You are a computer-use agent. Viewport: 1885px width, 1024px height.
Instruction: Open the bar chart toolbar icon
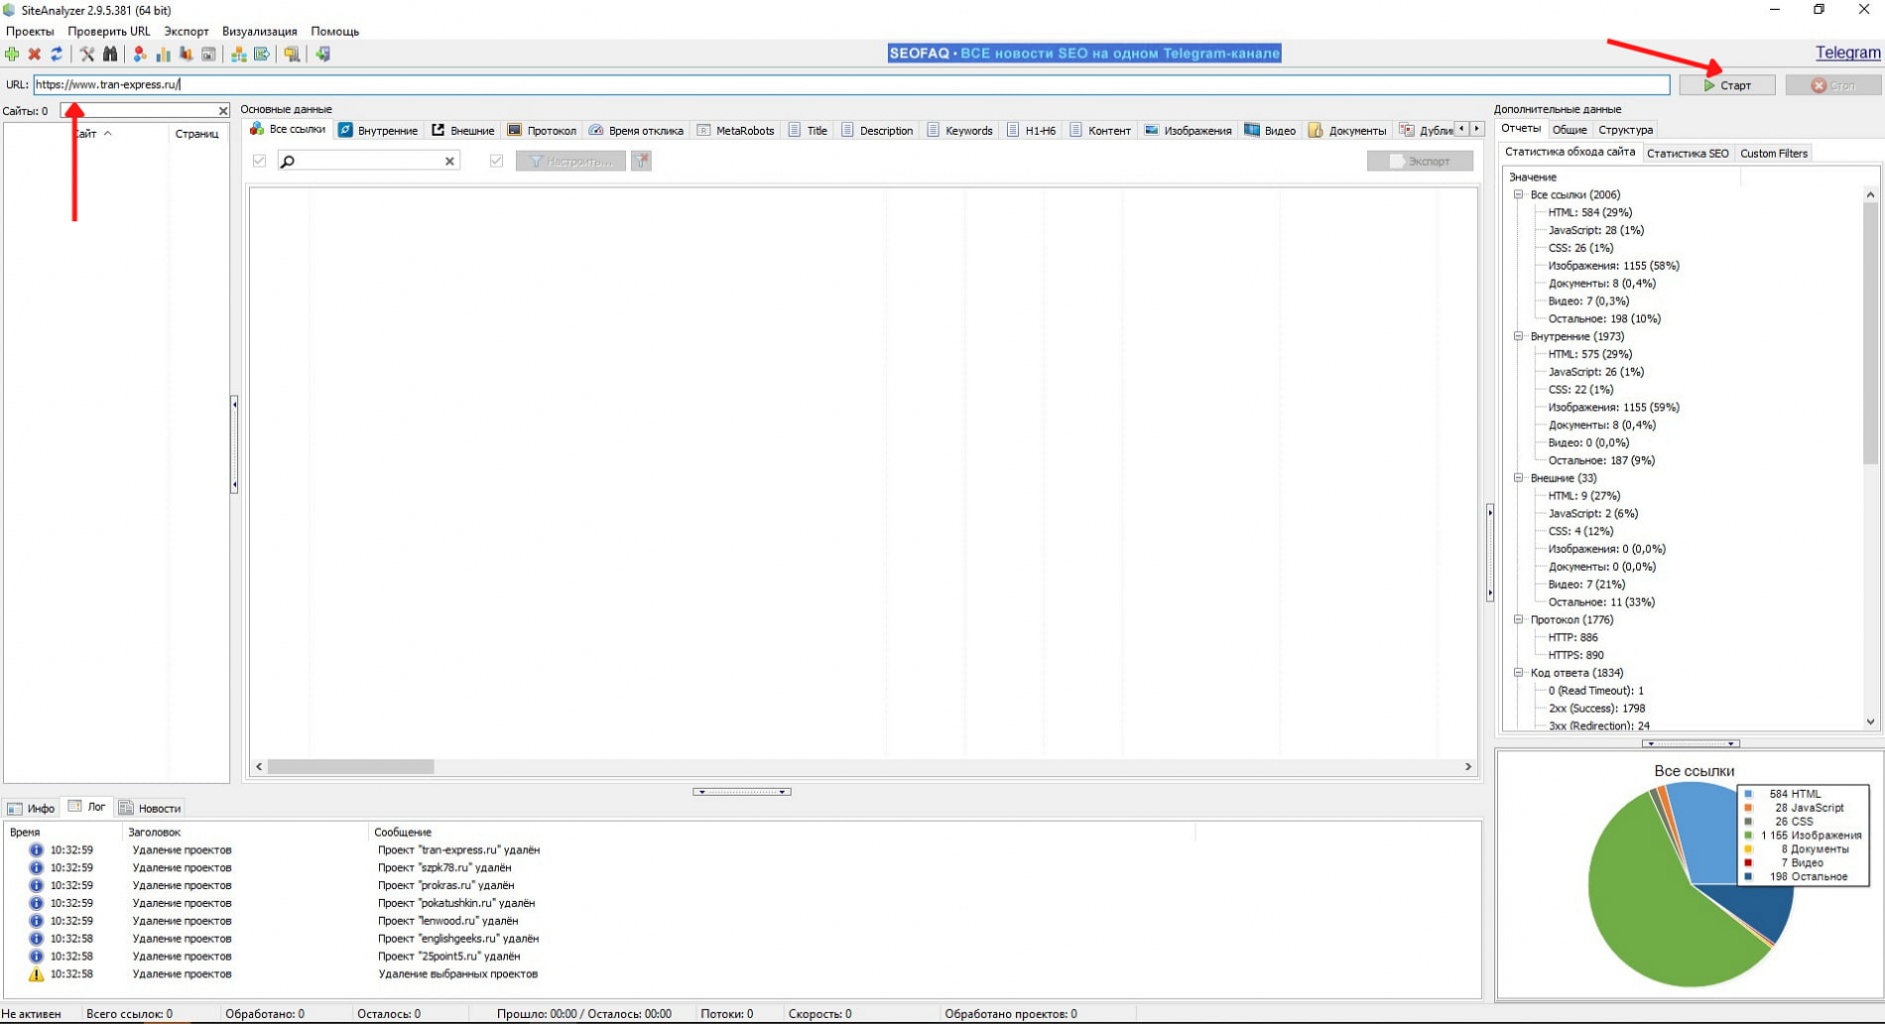163,54
